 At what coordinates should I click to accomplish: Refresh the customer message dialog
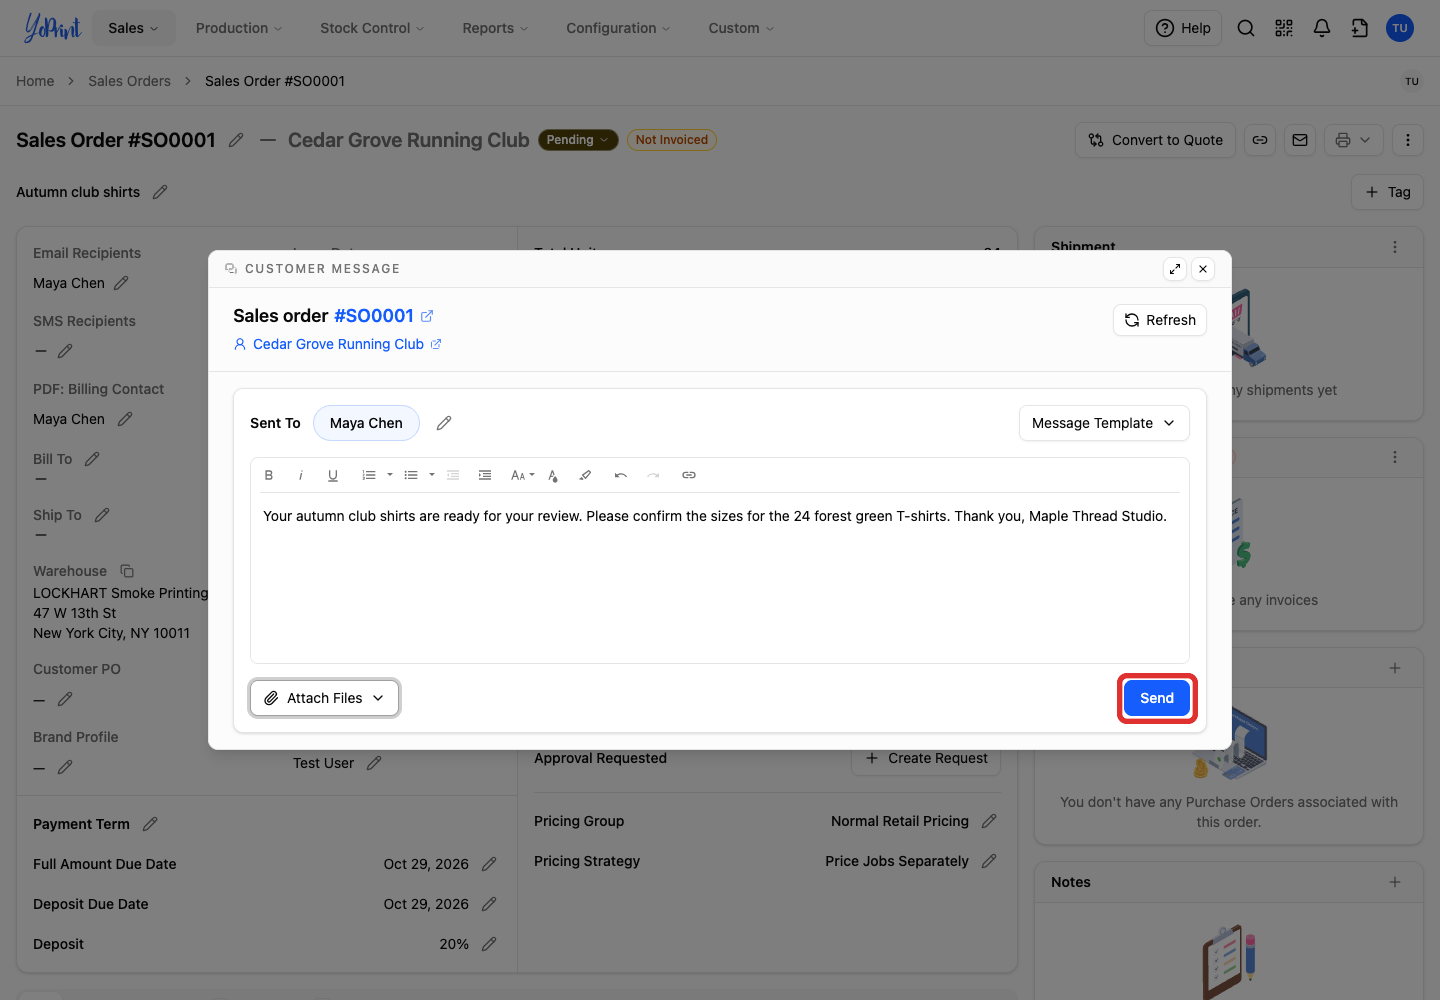[1160, 320]
